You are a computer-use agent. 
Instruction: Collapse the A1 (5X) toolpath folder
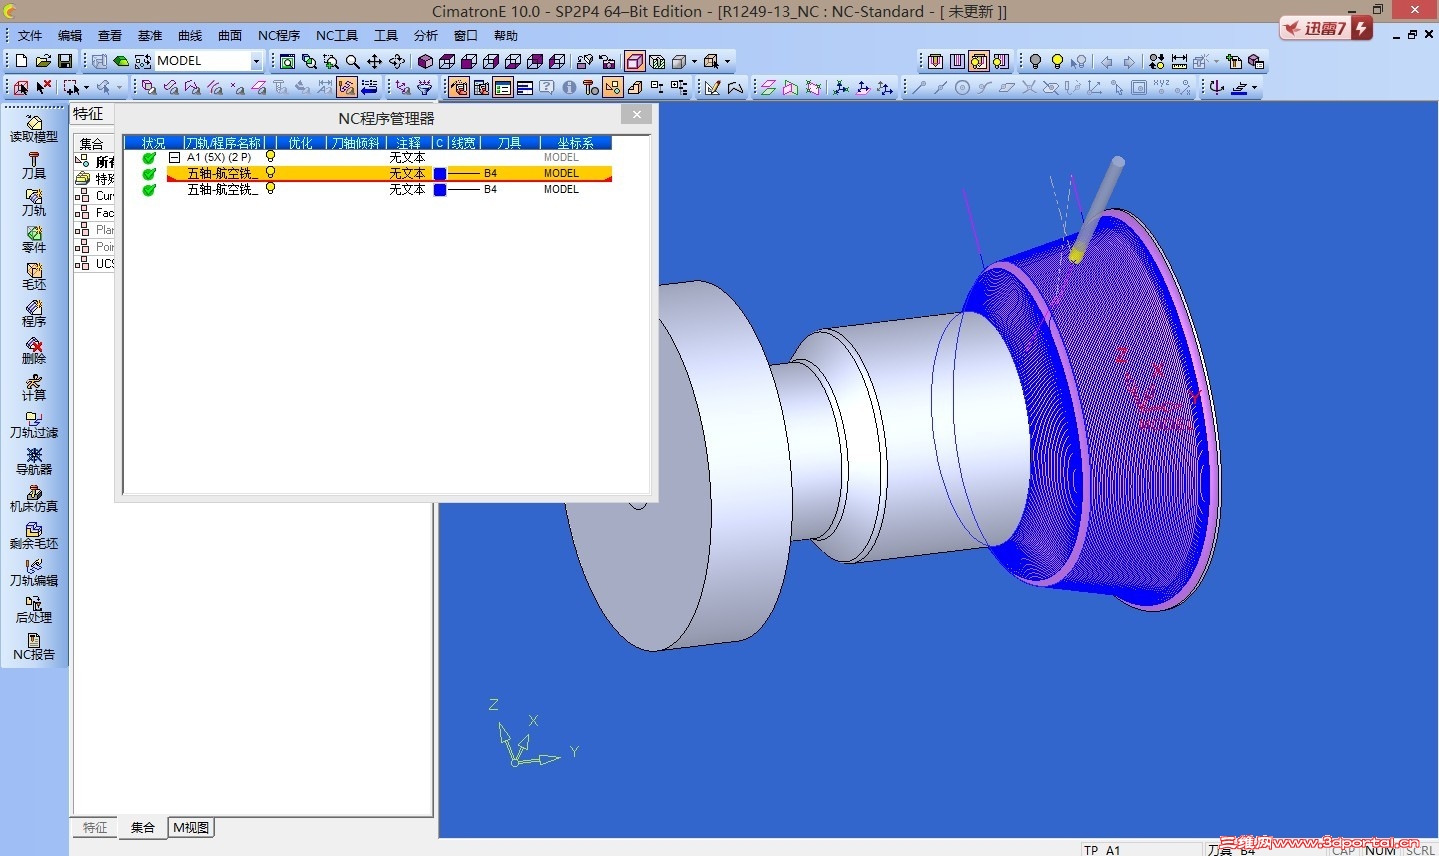point(174,157)
